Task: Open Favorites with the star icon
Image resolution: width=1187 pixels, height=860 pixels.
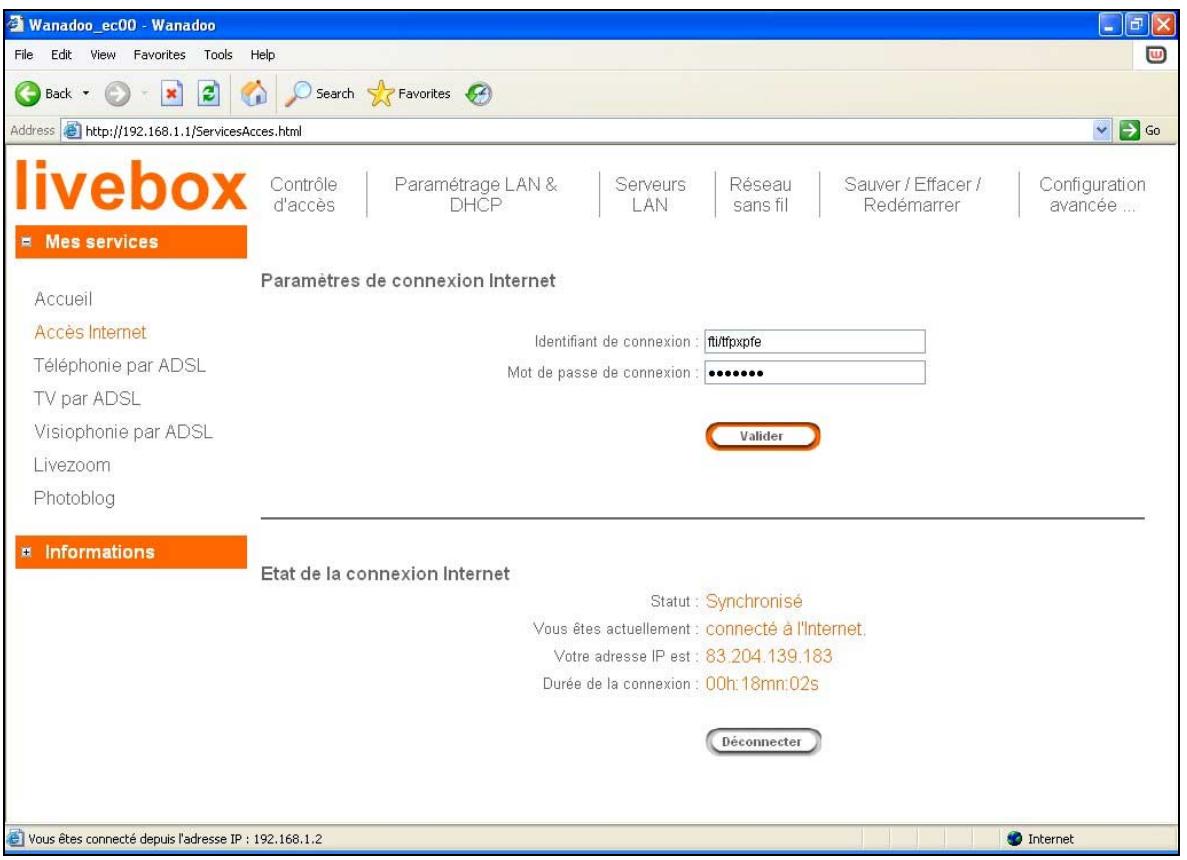Action: [380, 94]
